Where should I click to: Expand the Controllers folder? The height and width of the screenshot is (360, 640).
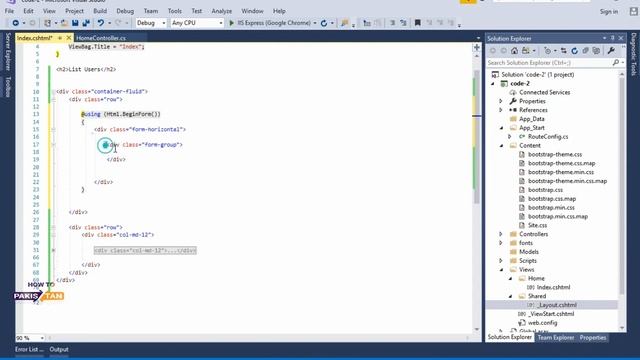click(501, 234)
